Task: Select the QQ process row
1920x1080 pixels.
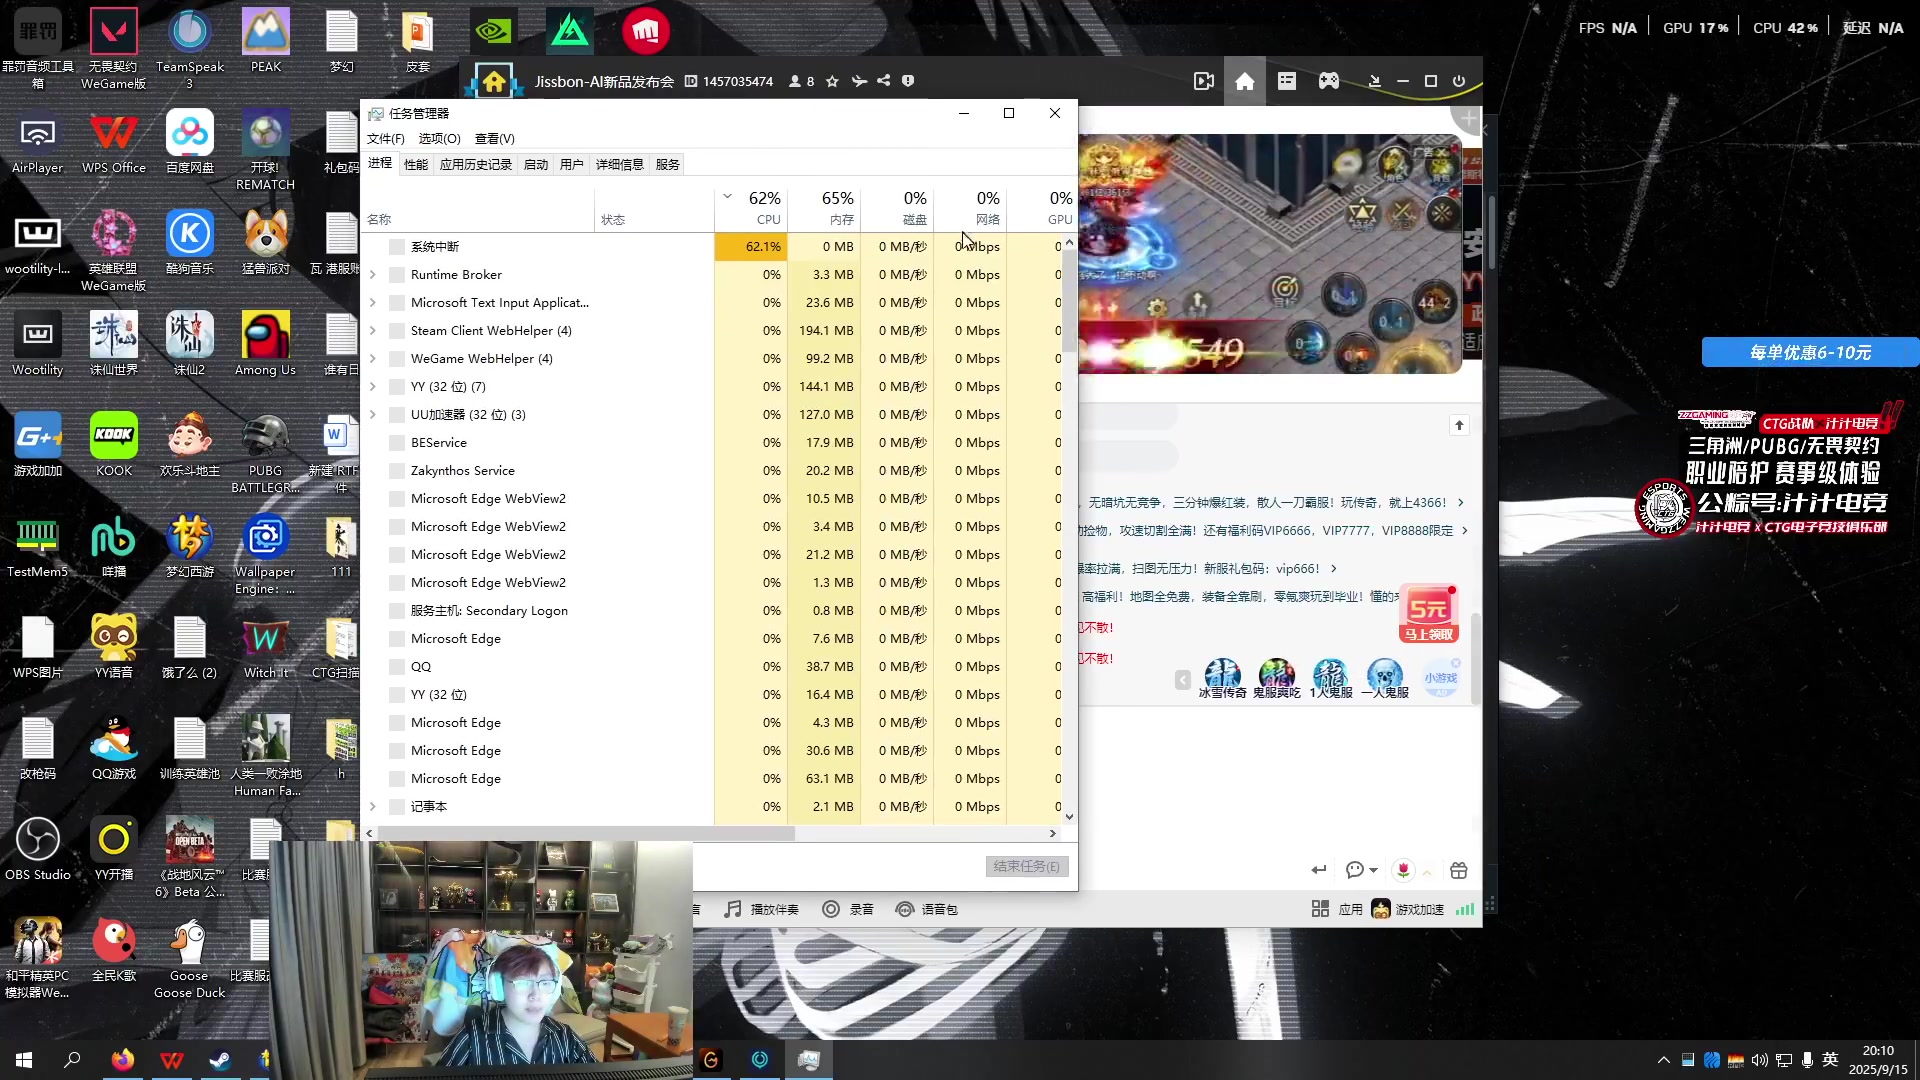Action: (x=712, y=666)
